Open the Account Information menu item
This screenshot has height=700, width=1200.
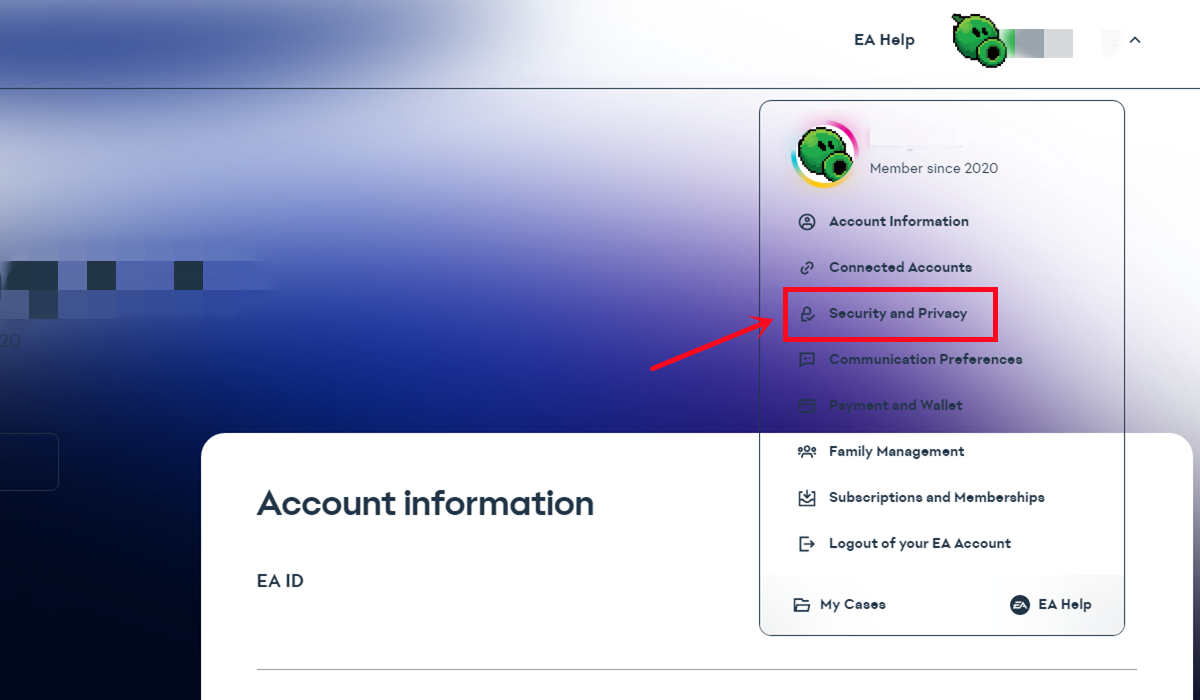[x=898, y=222]
